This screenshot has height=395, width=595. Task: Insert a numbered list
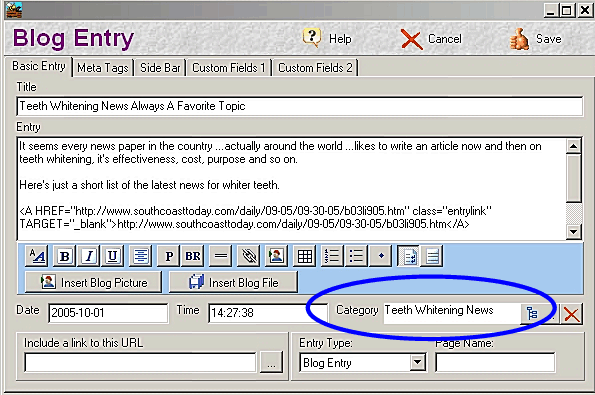pyautogui.click(x=332, y=256)
